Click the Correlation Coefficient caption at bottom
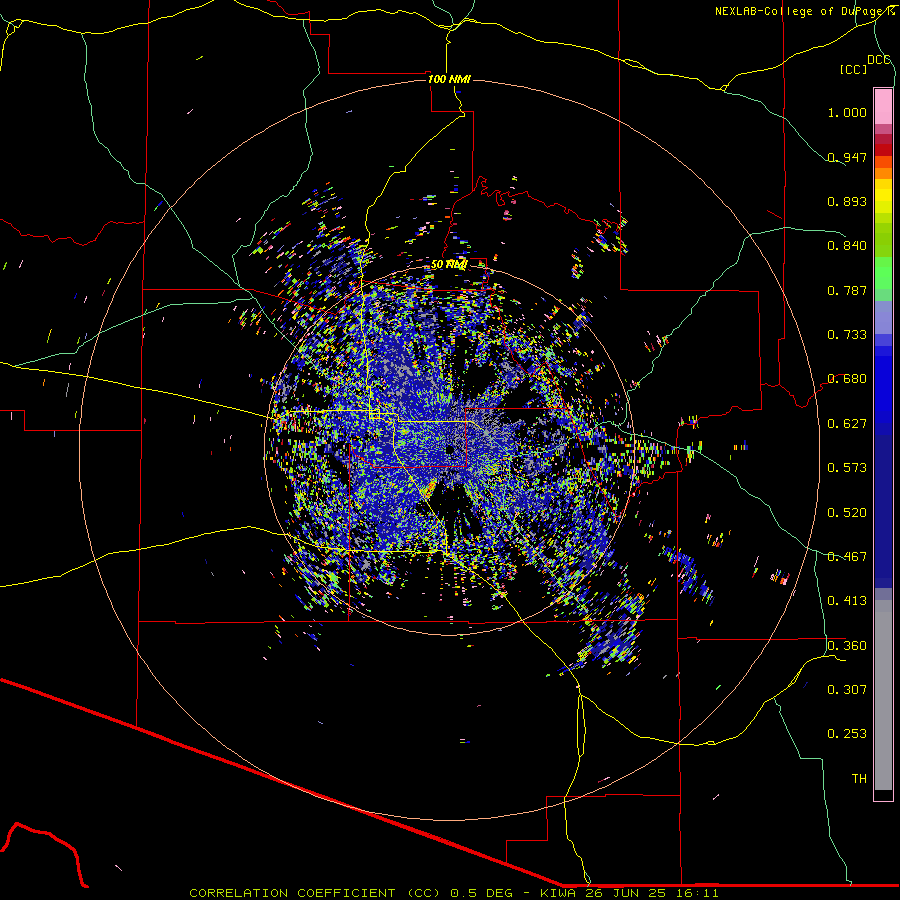The image size is (900, 900). click(453, 893)
